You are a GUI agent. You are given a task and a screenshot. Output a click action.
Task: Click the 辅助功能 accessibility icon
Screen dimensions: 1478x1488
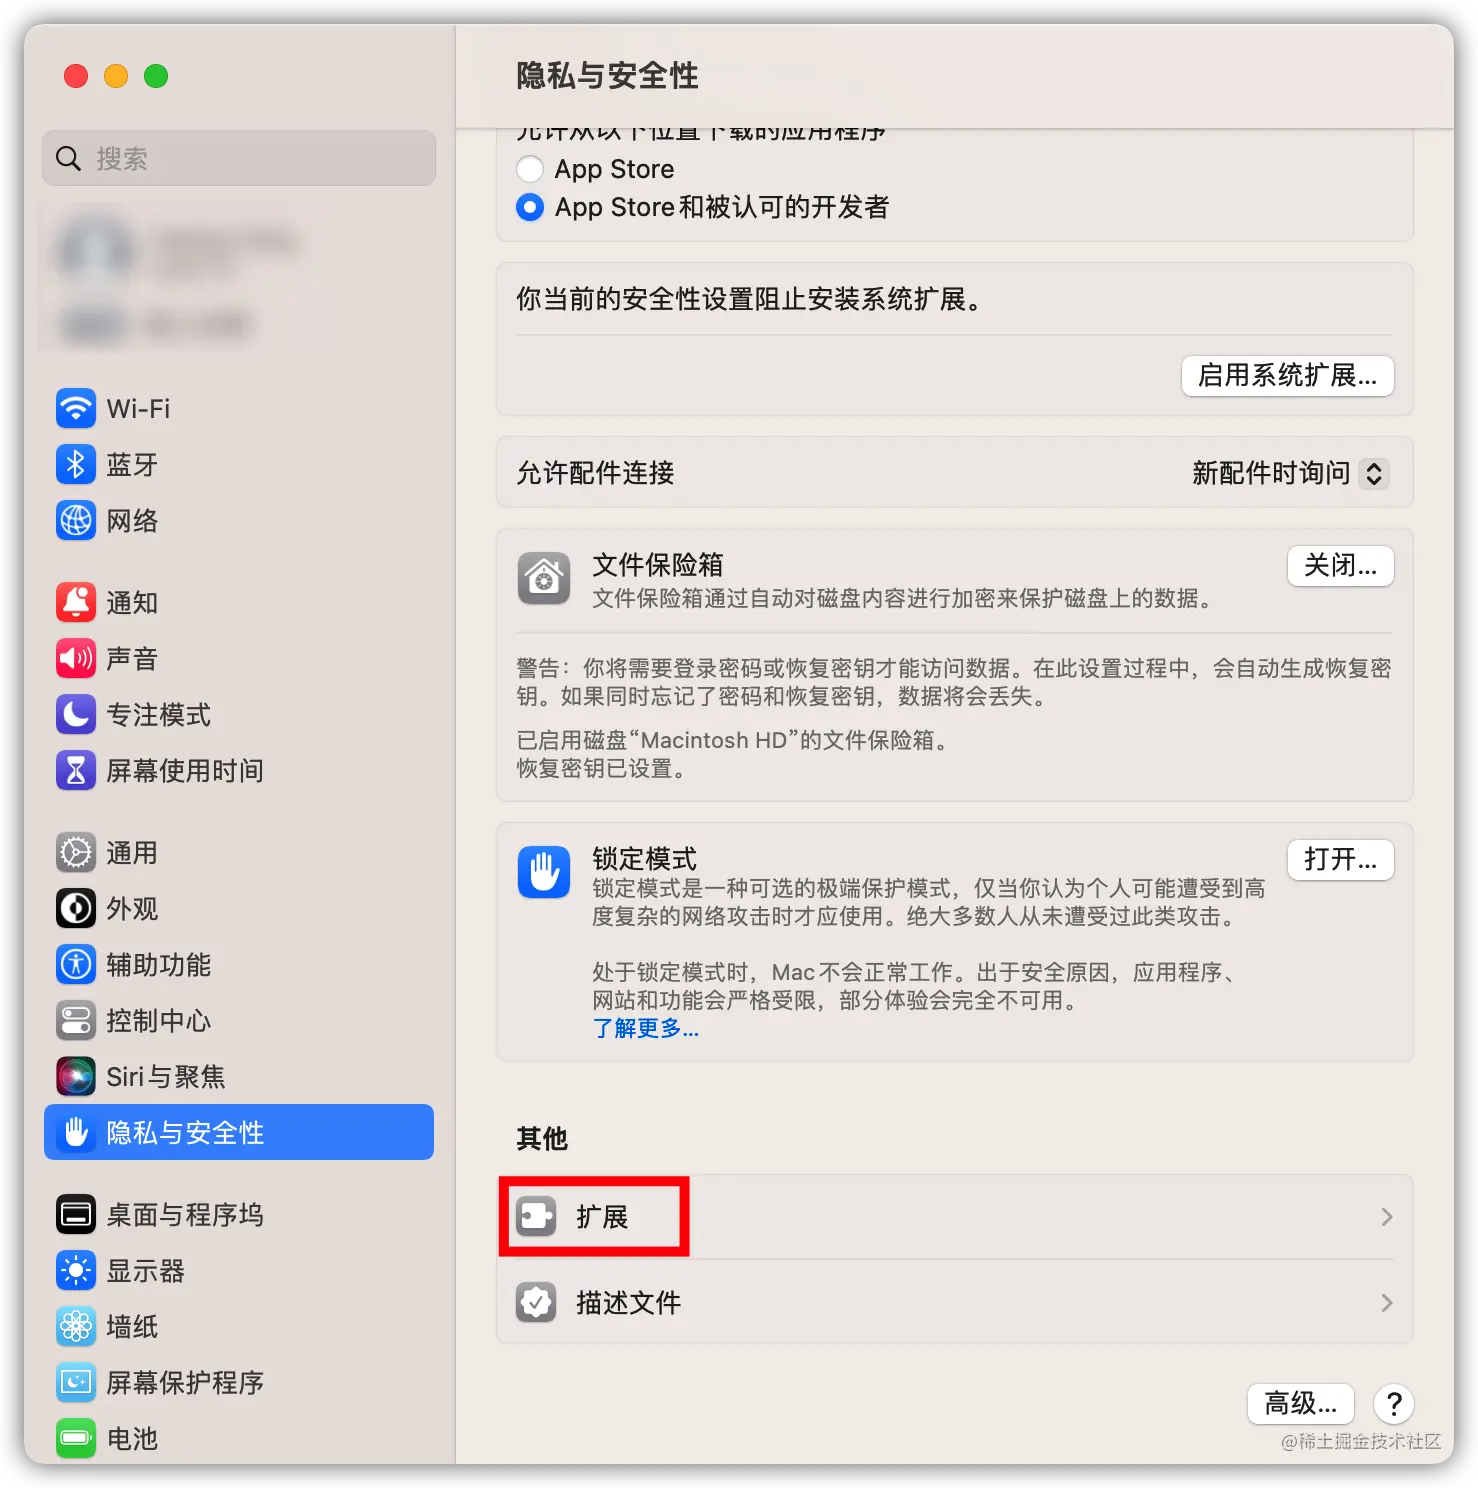76,964
